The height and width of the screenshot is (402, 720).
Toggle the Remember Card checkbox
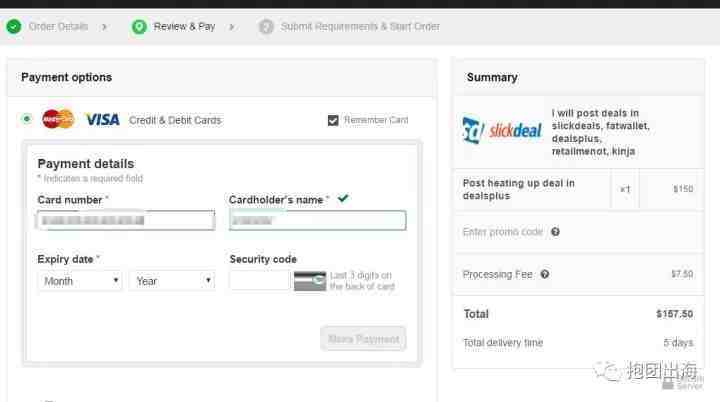tap(333, 120)
